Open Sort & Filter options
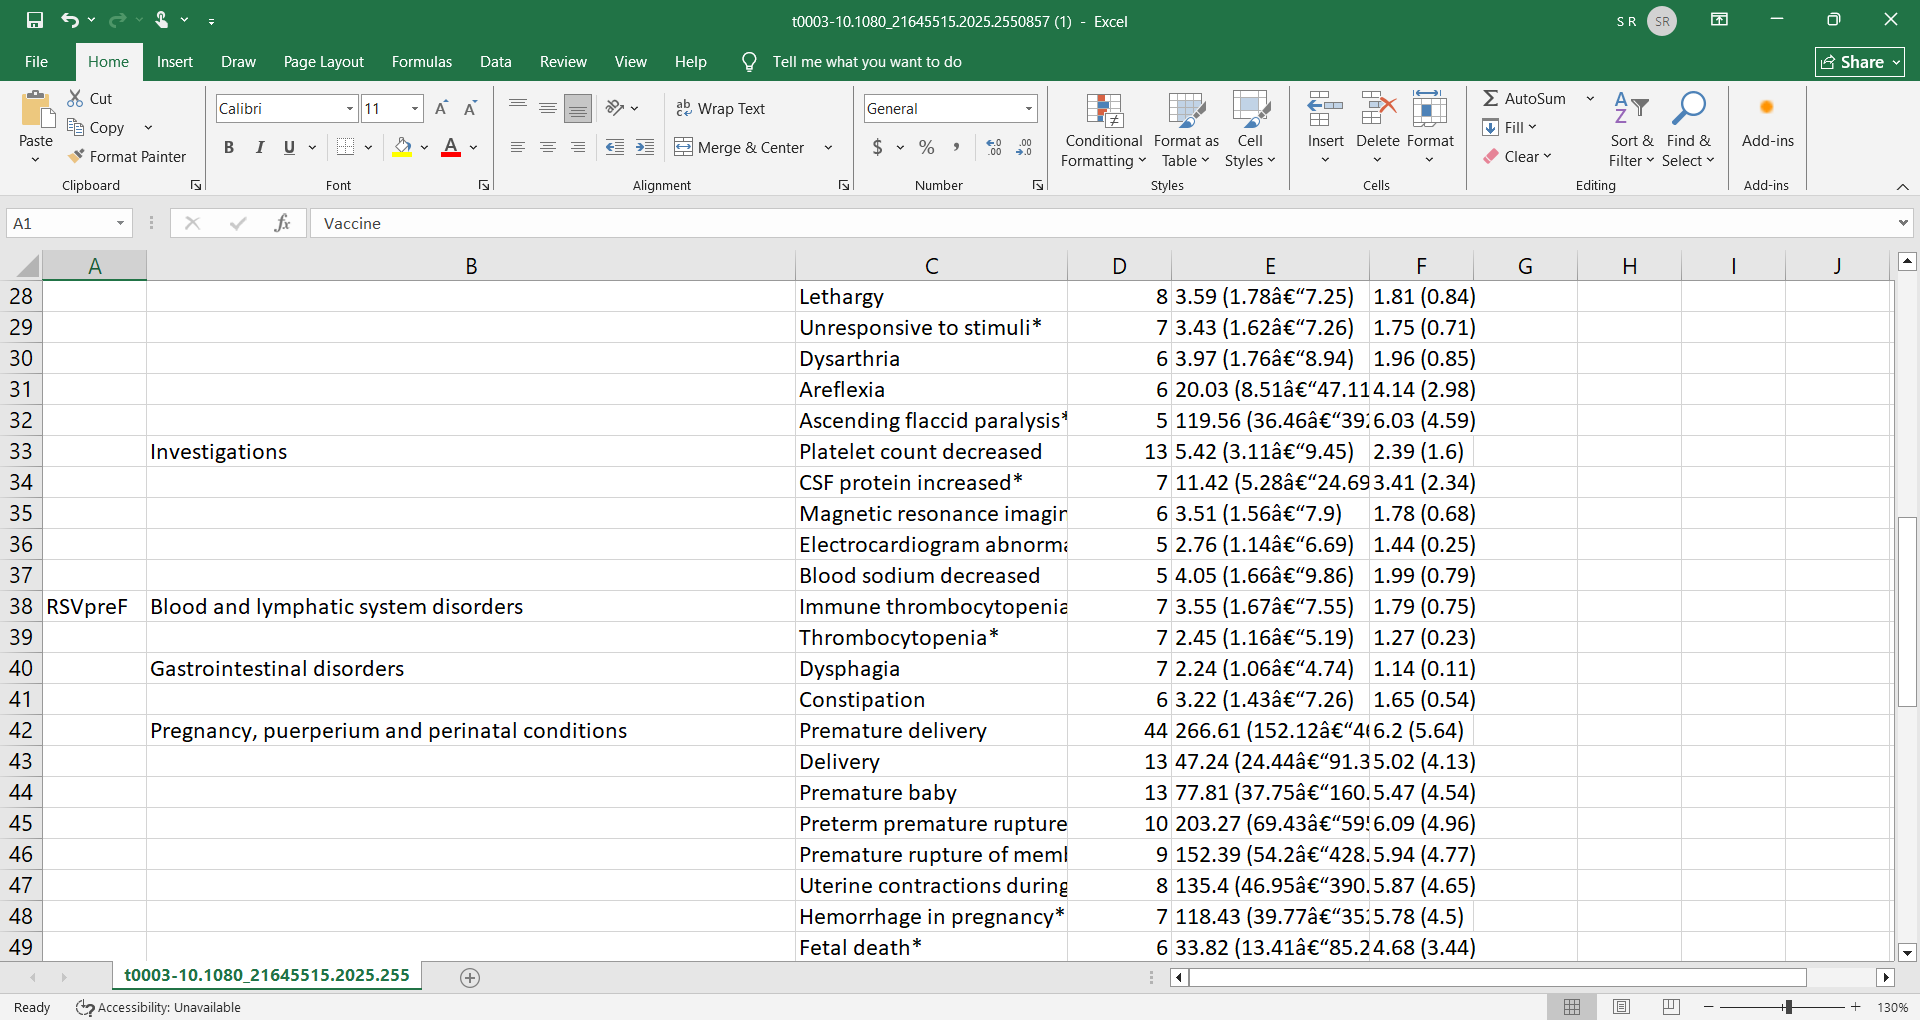This screenshot has height=1020, width=1920. [1631, 130]
